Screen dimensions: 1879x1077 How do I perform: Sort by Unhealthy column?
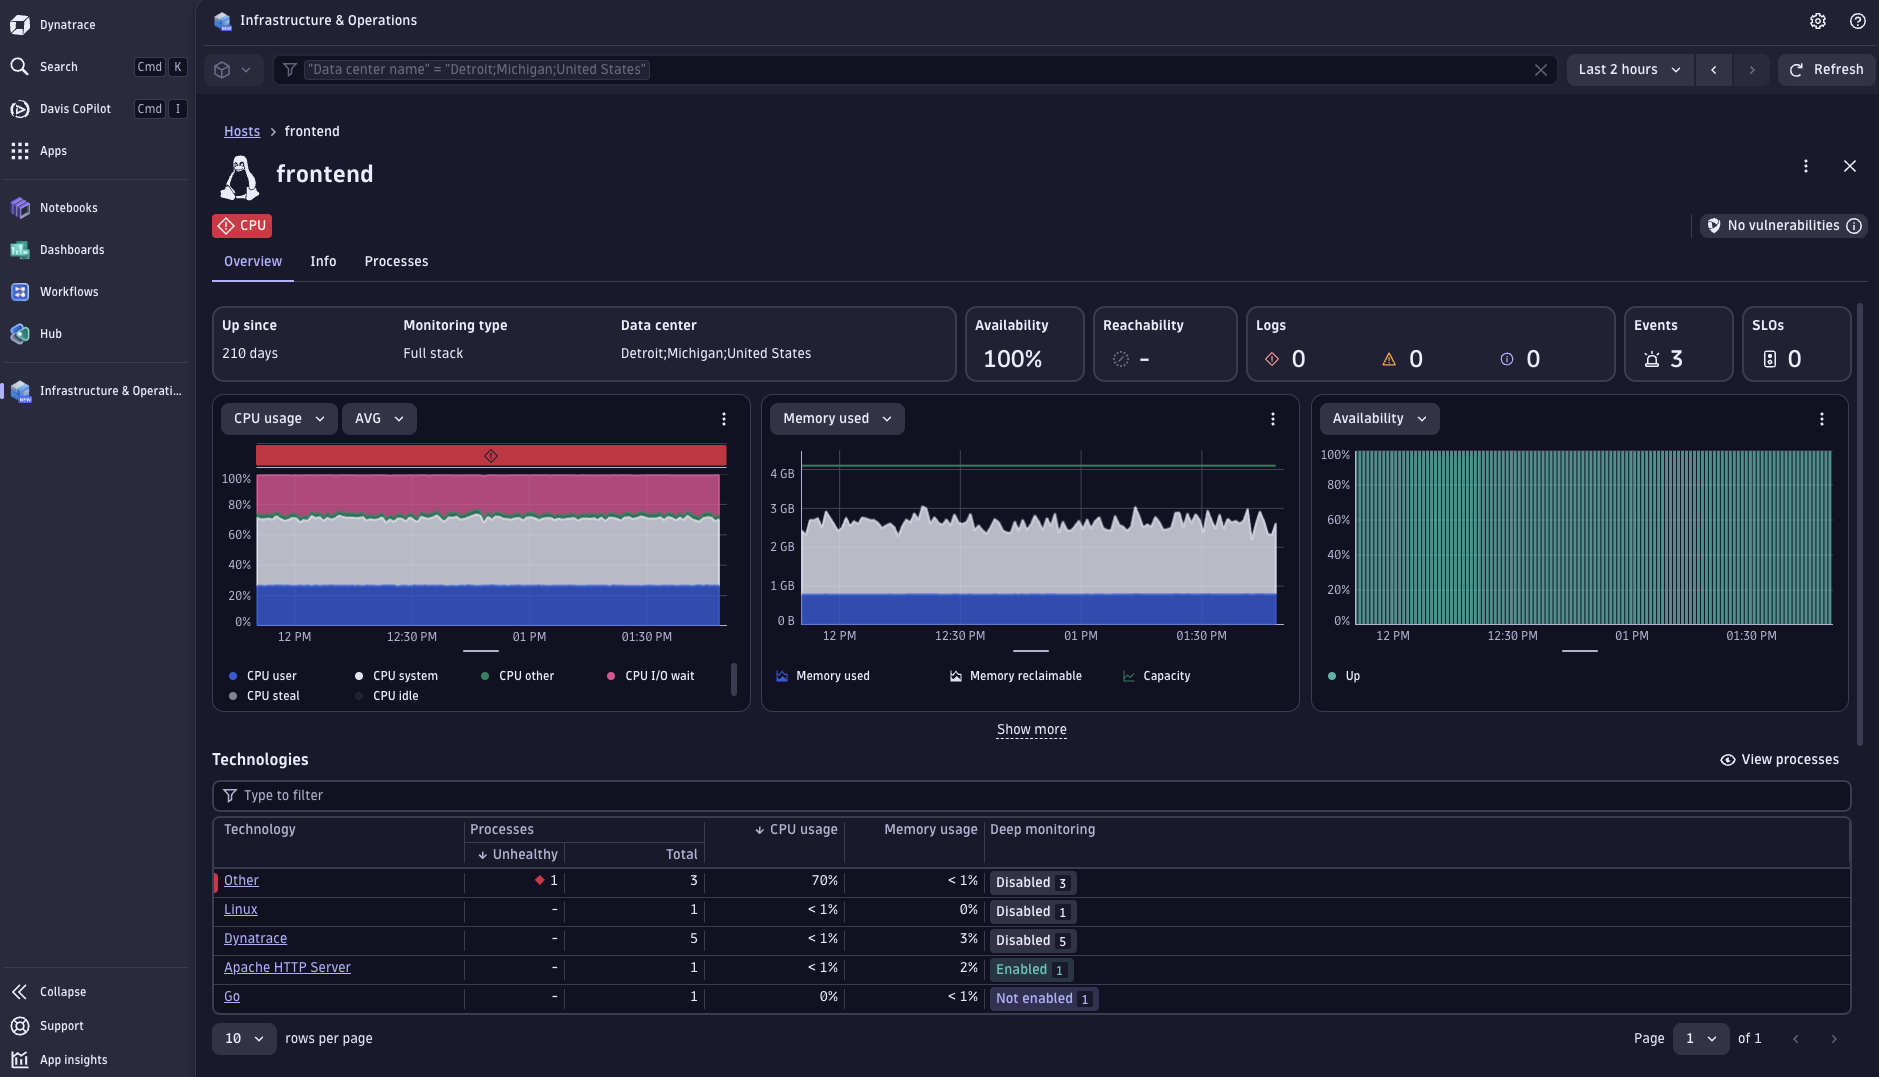coord(516,855)
